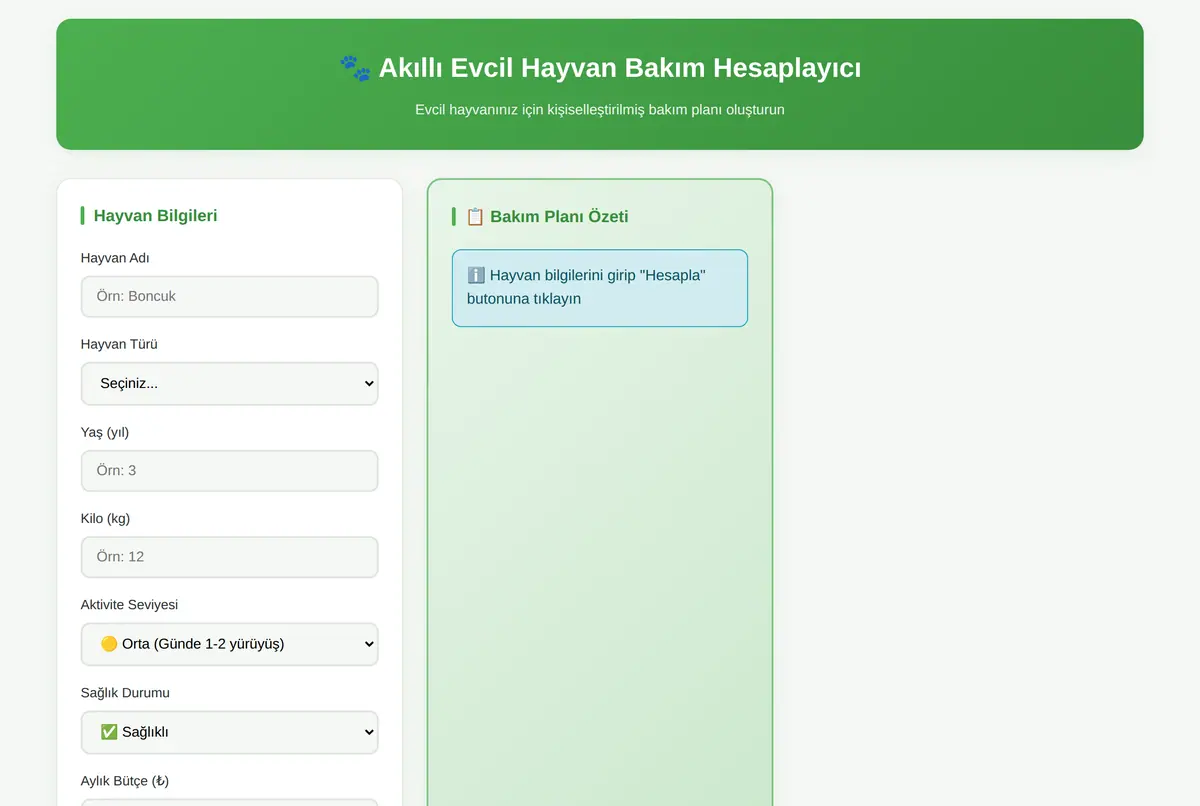Open the Aktivite Seviyesi dropdown

[229, 644]
